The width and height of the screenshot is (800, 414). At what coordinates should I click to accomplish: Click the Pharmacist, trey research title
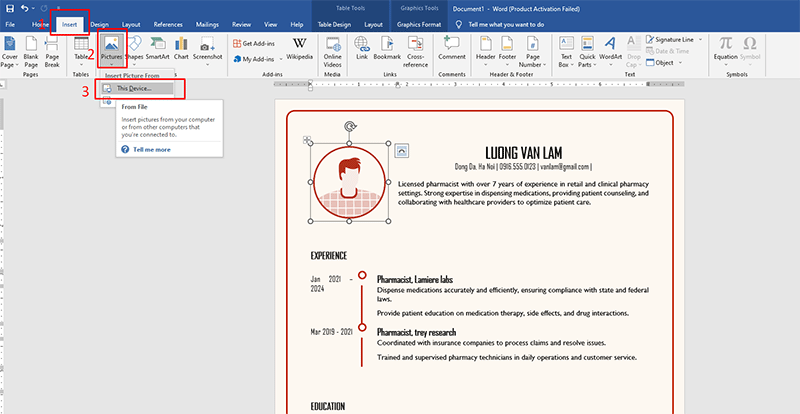click(416, 332)
